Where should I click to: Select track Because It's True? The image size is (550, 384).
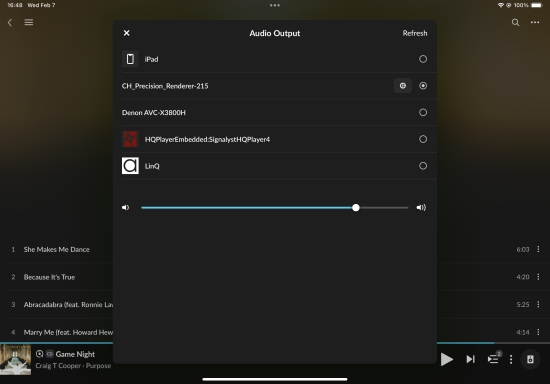tap(49, 277)
